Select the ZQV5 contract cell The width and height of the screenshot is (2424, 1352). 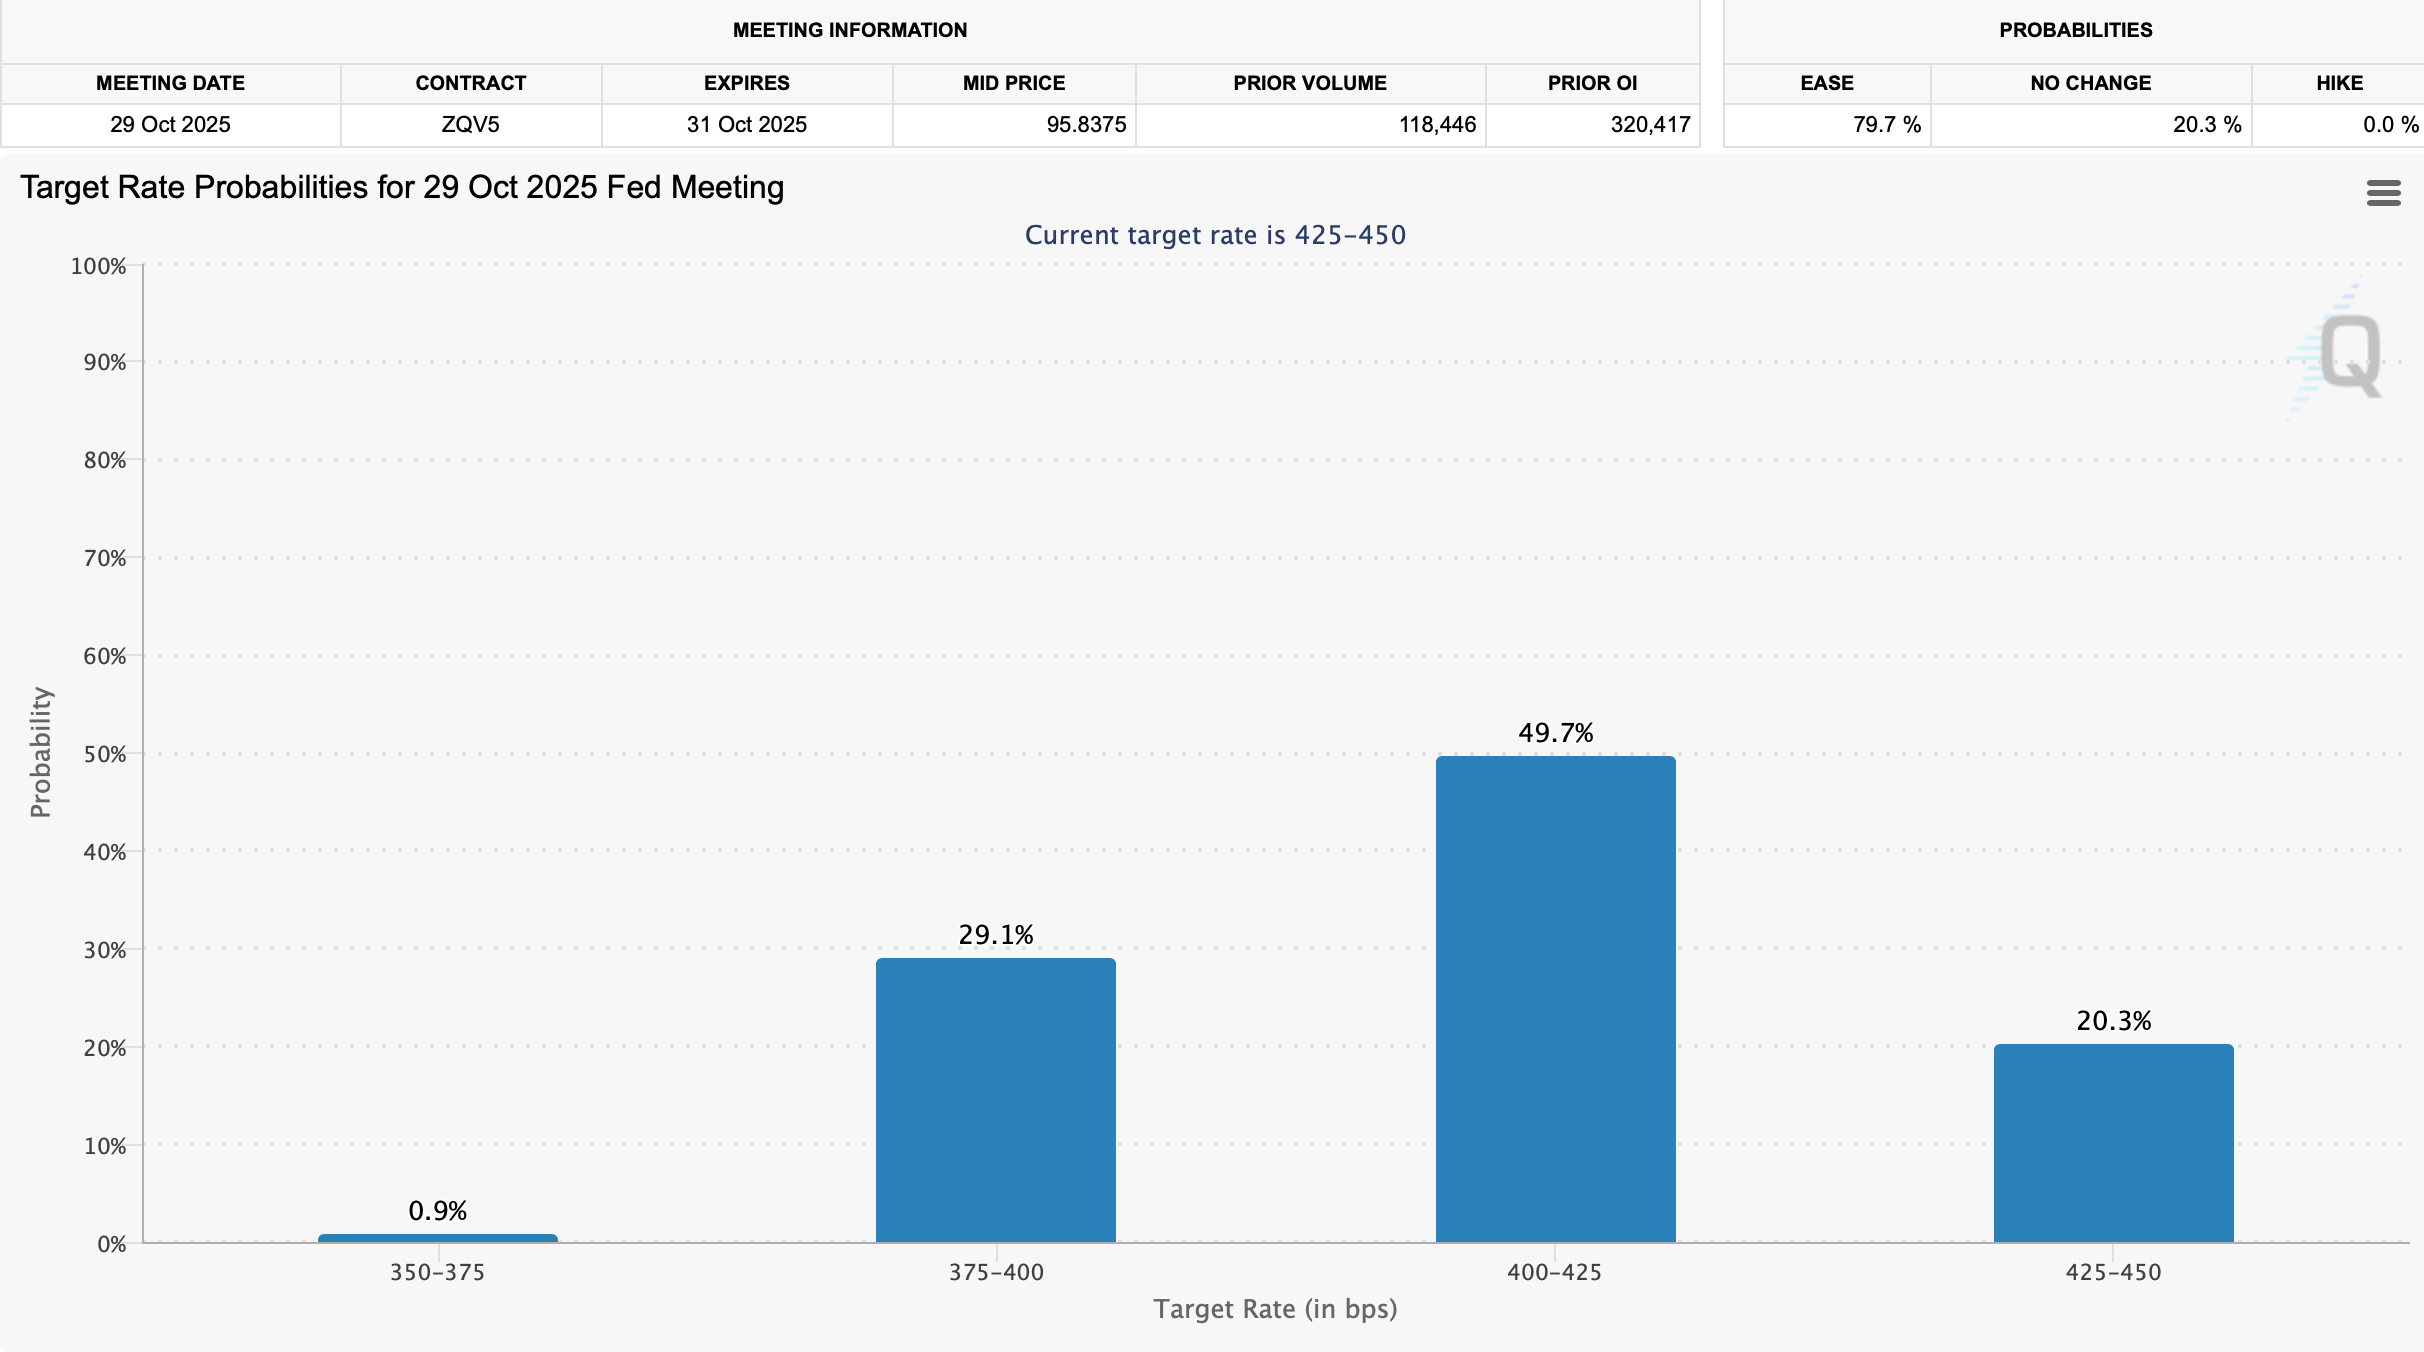point(470,125)
